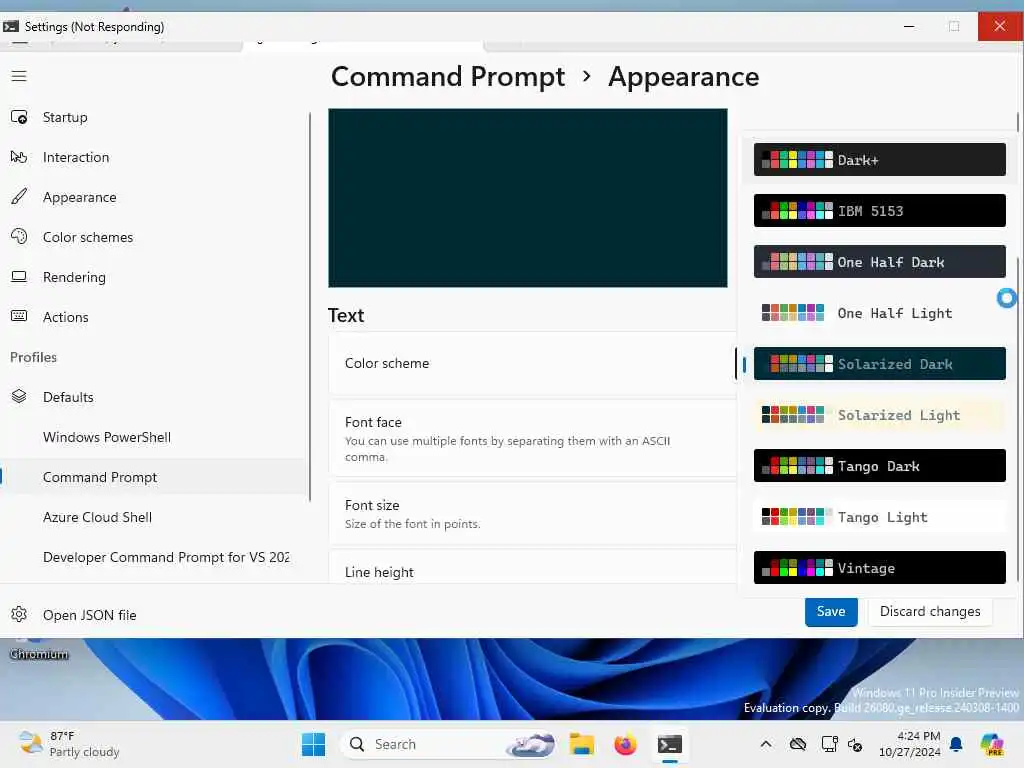This screenshot has height=768, width=1024.
Task: Show hidden system tray icons
Action: point(765,744)
